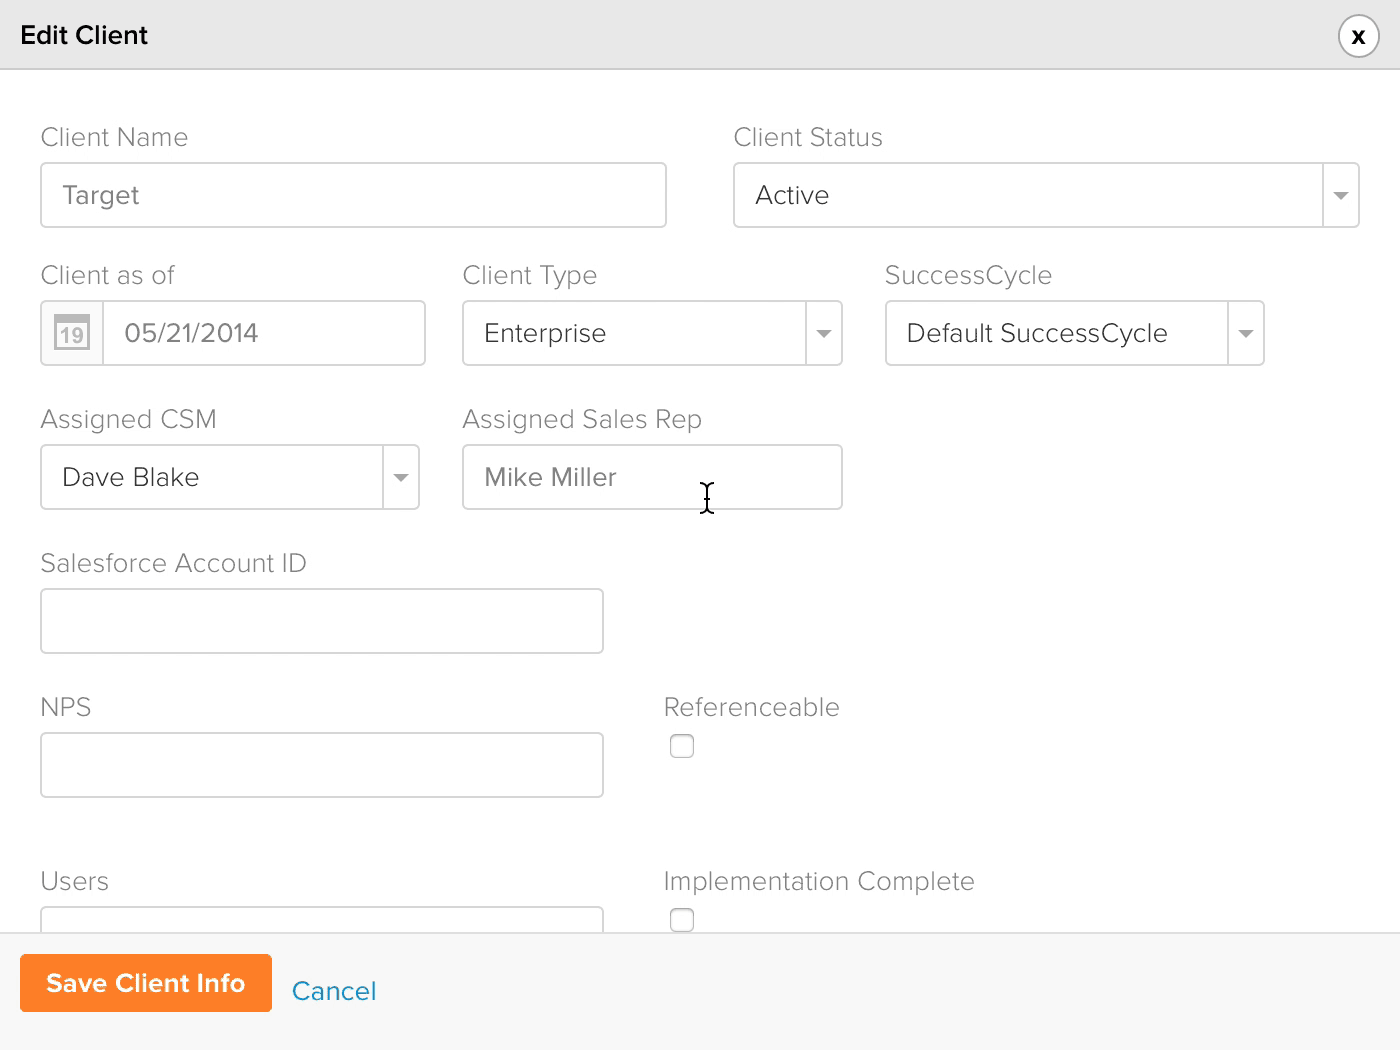Image resolution: width=1400 pixels, height=1050 pixels.
Task: Toggle the Referenceable checkbox
Action: [x=682, y=746]
